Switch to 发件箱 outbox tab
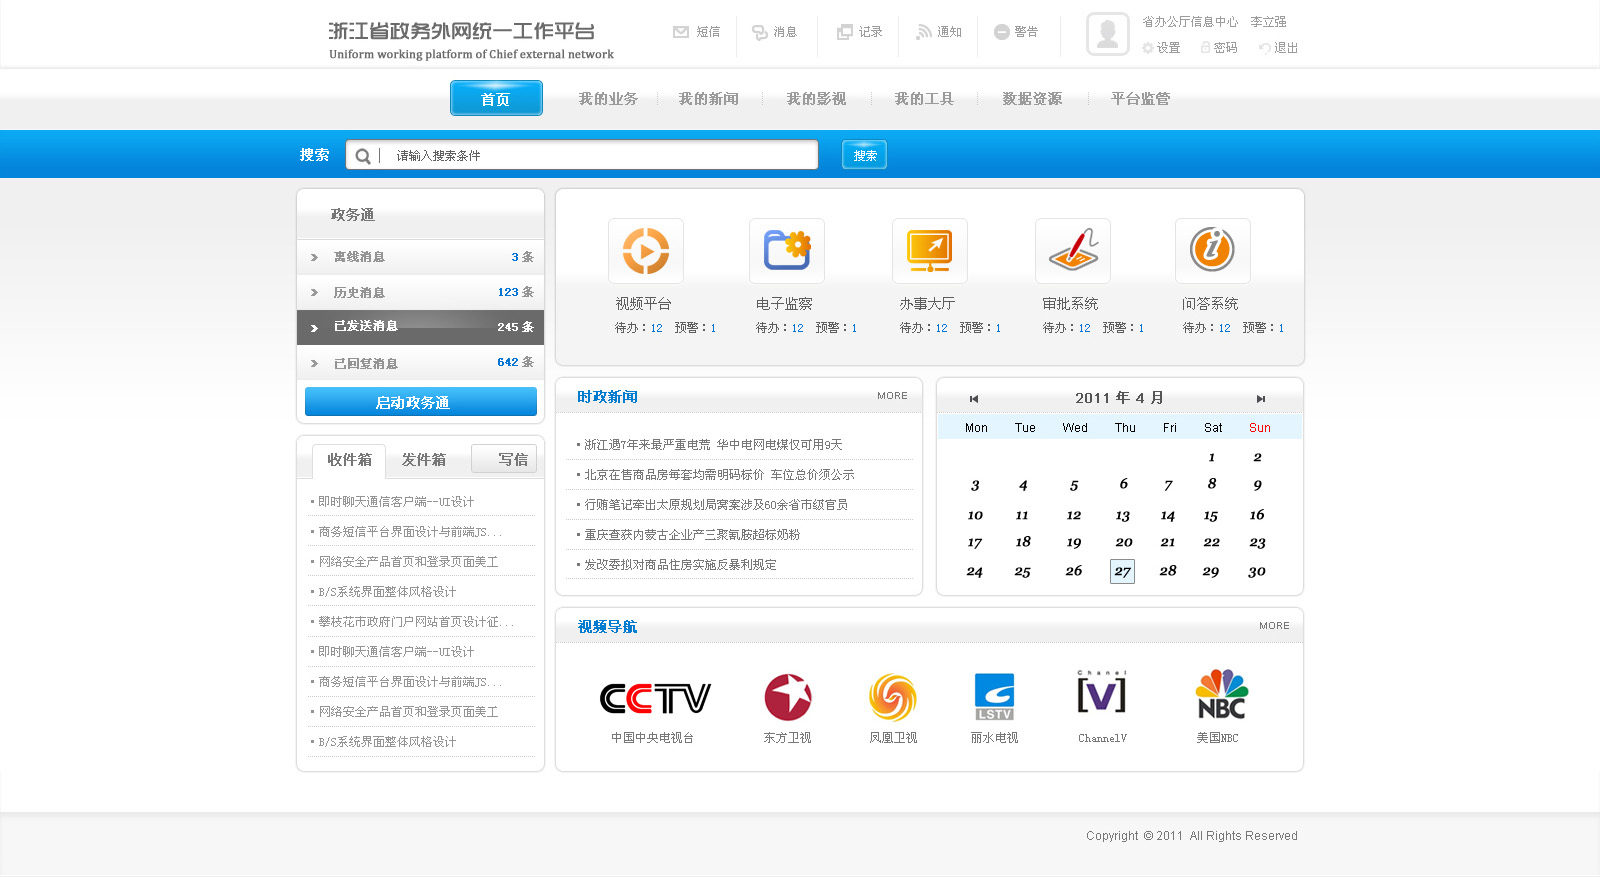 pos(424,460)
